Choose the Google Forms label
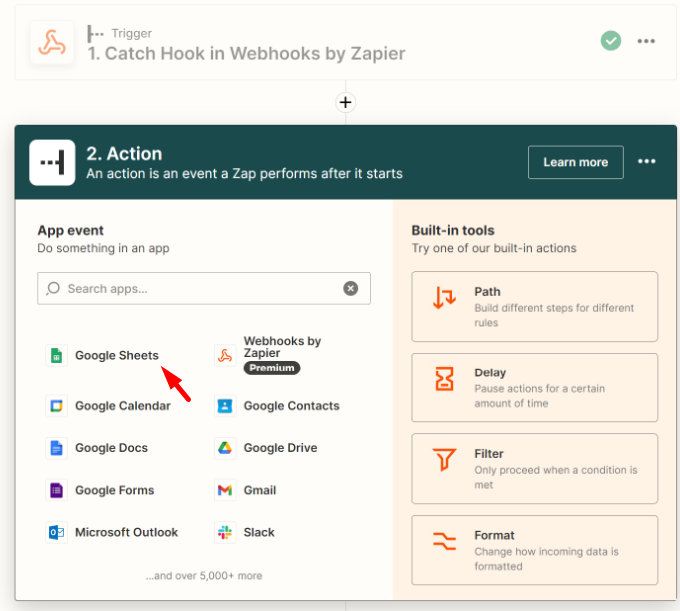This screenshot has width=680, height=611. [114, 490]
